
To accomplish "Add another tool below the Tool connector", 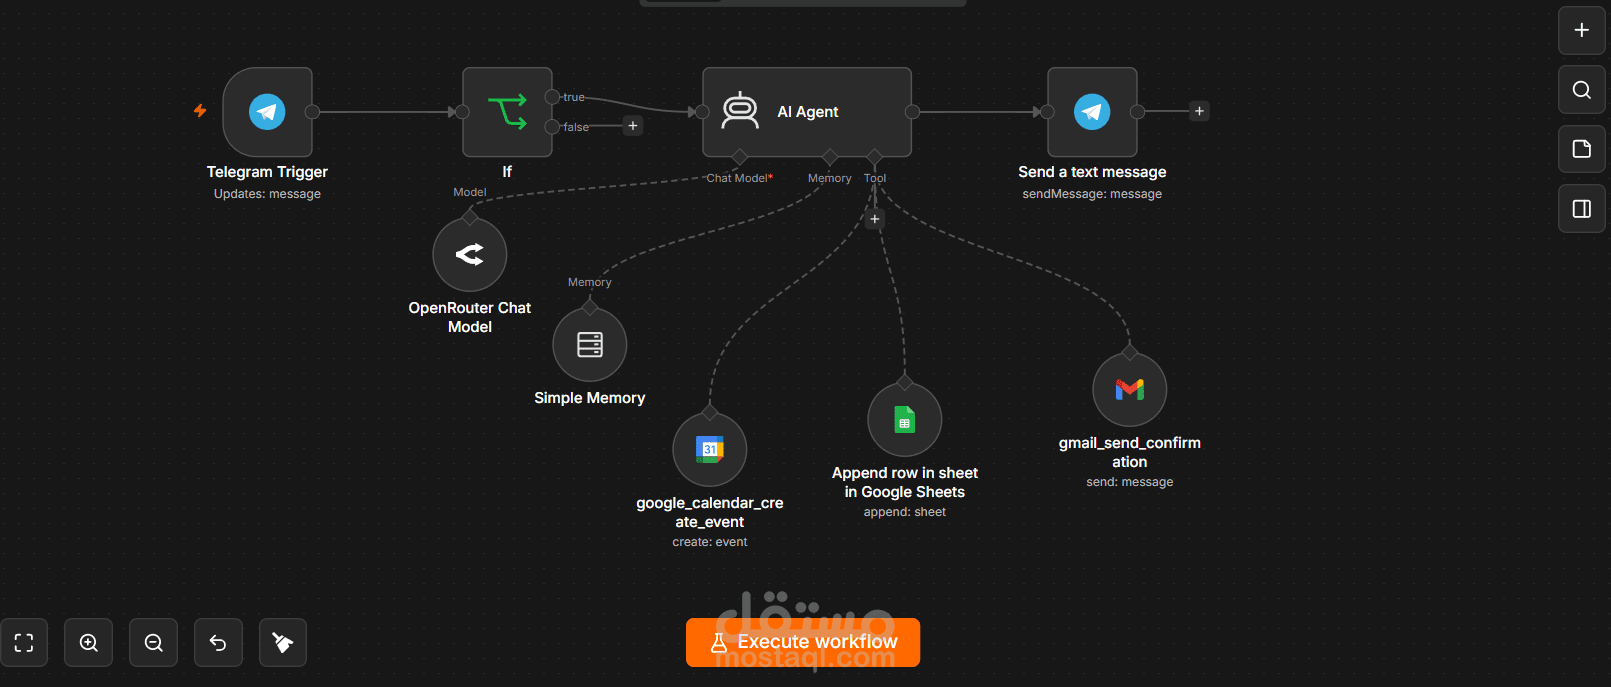I will click(875, 219).
